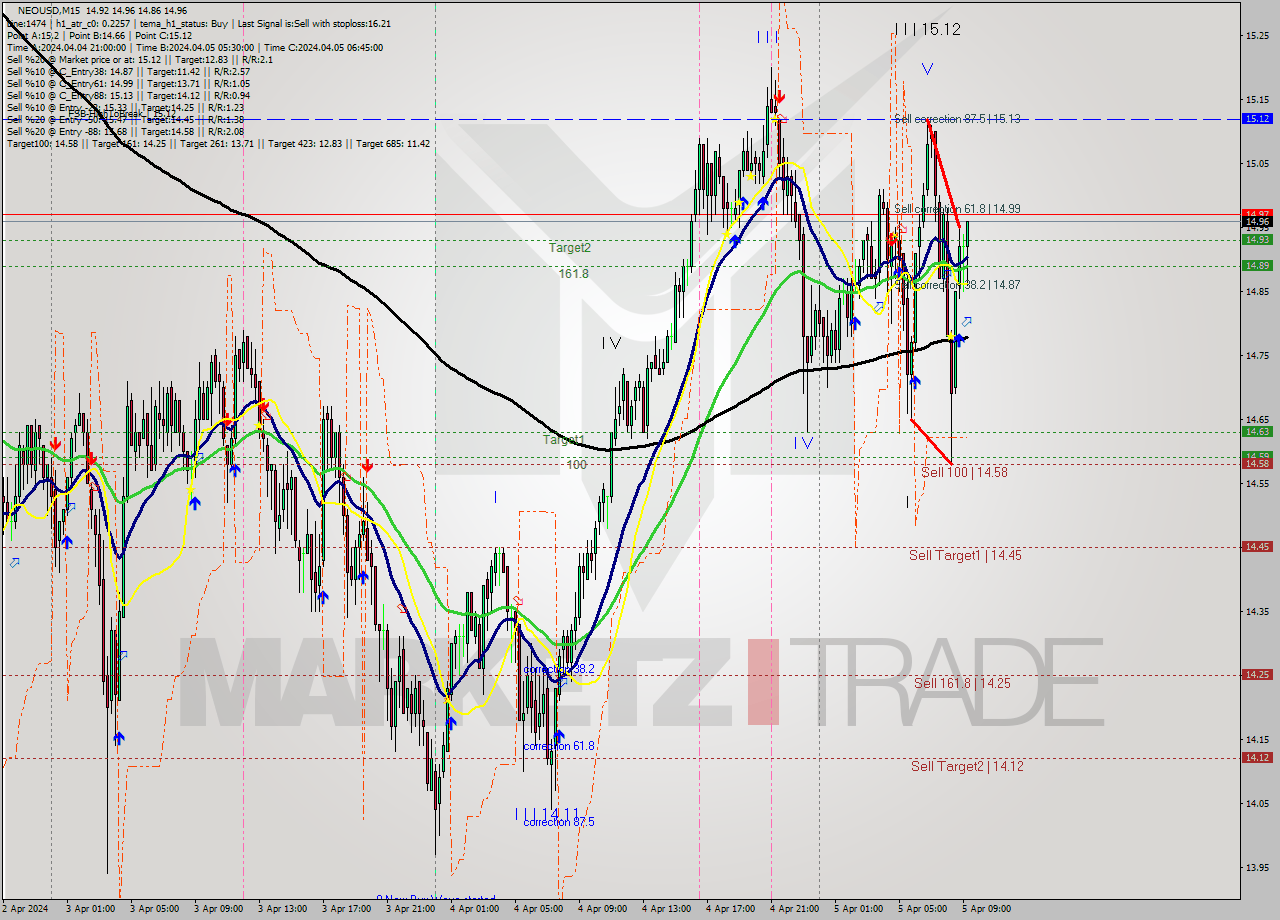
Task: Click the 'Sell 161.8 | 14.25' label
Action: coord(962,683)
